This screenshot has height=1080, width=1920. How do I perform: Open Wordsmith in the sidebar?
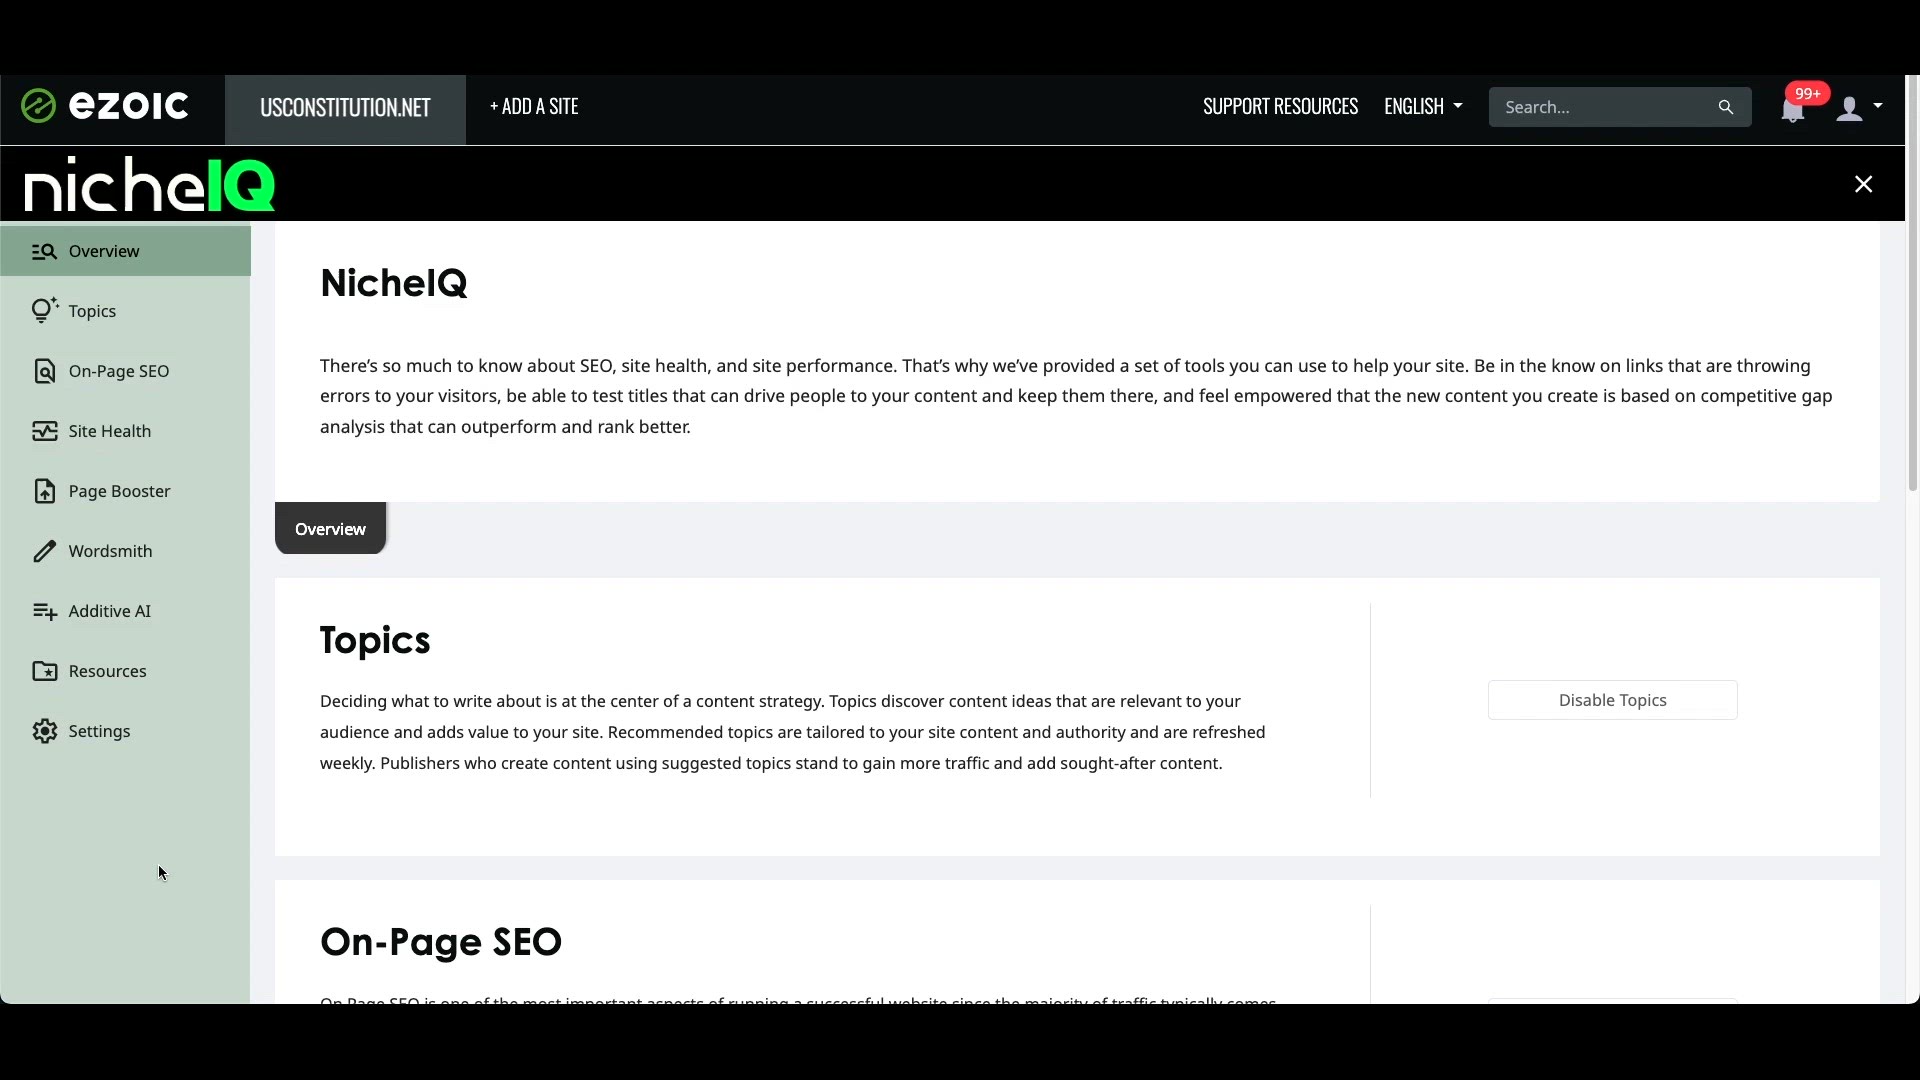click(125, 551)
